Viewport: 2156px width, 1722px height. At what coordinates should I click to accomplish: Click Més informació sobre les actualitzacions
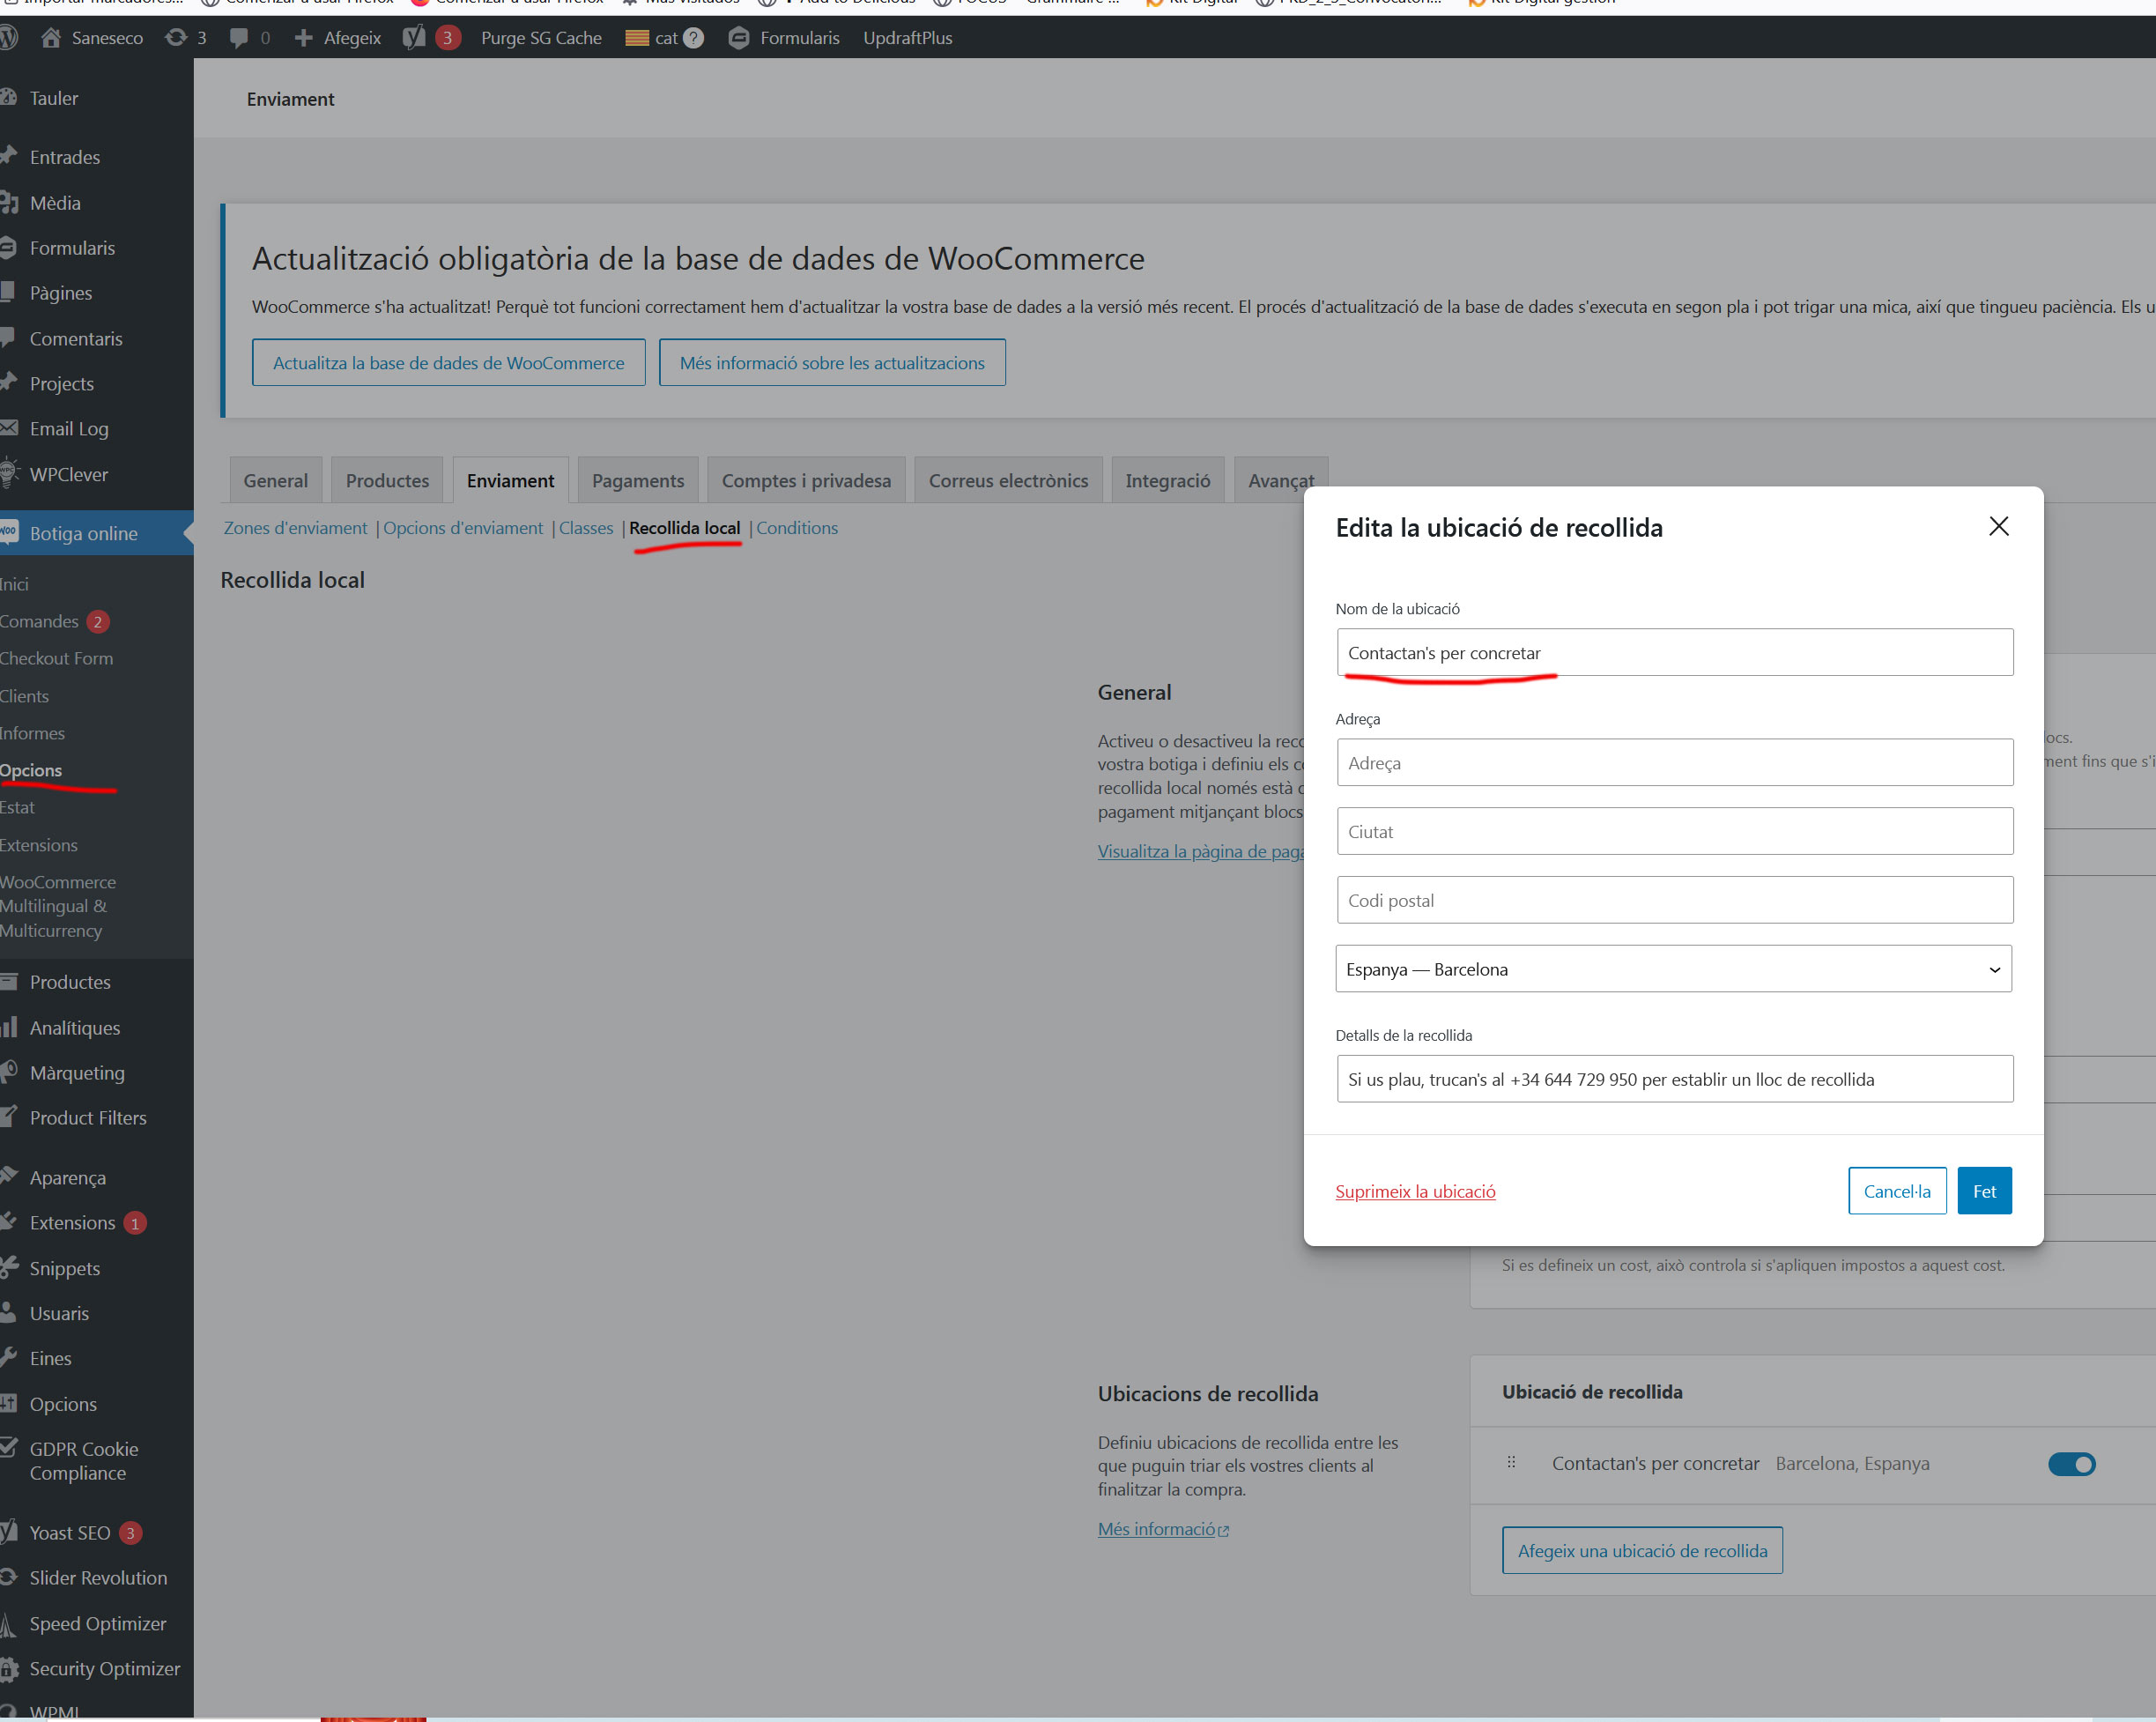click(x=832, y=363)
